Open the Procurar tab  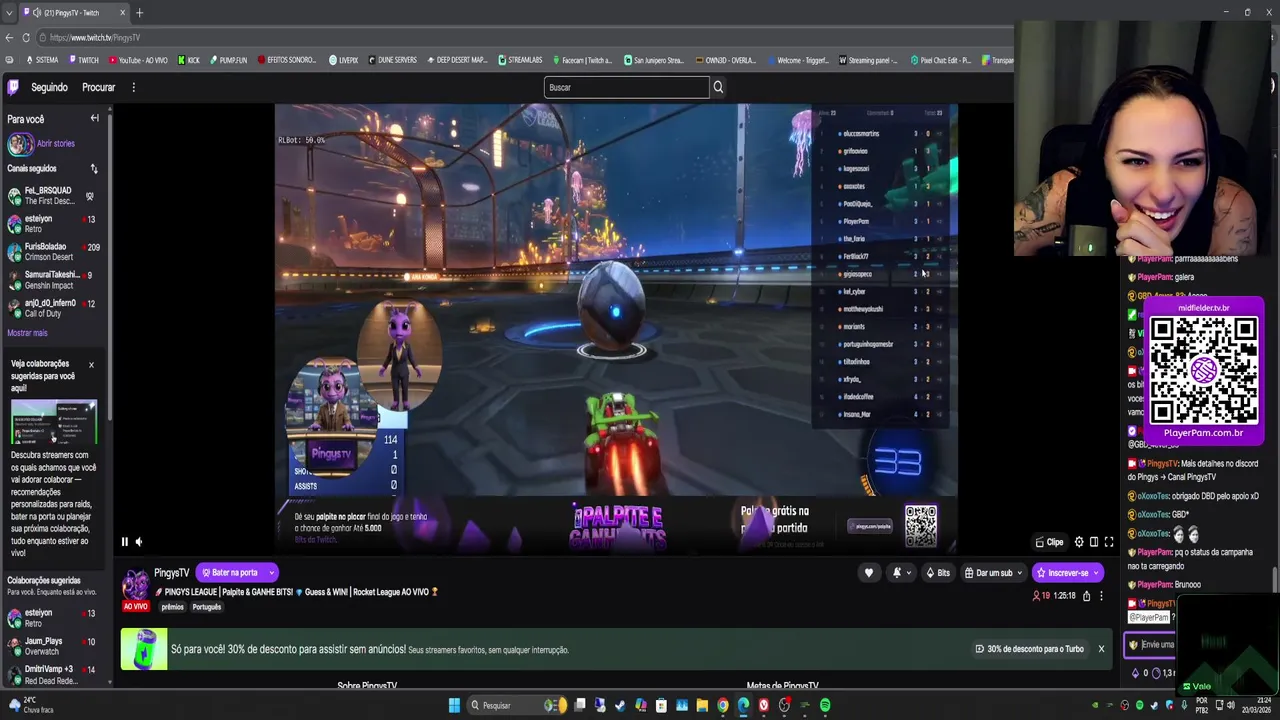(x=98, y=87)
